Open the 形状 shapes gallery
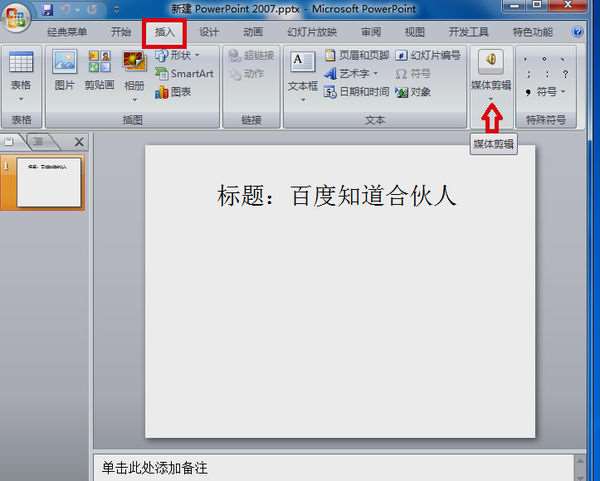 [177, 55]
